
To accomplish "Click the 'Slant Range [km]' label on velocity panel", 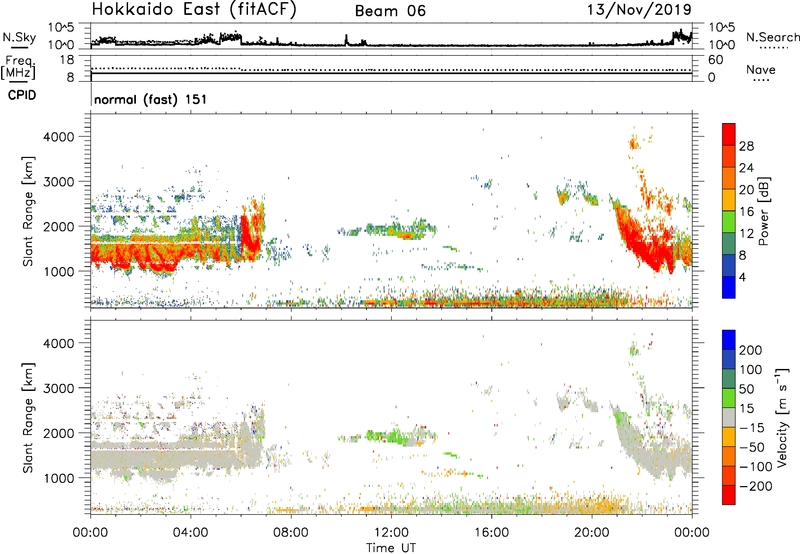I will point(28,417).
